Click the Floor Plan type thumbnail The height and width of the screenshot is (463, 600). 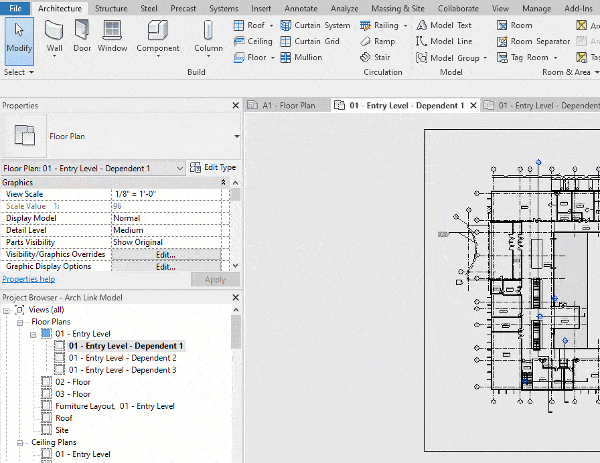pos(24,135)
